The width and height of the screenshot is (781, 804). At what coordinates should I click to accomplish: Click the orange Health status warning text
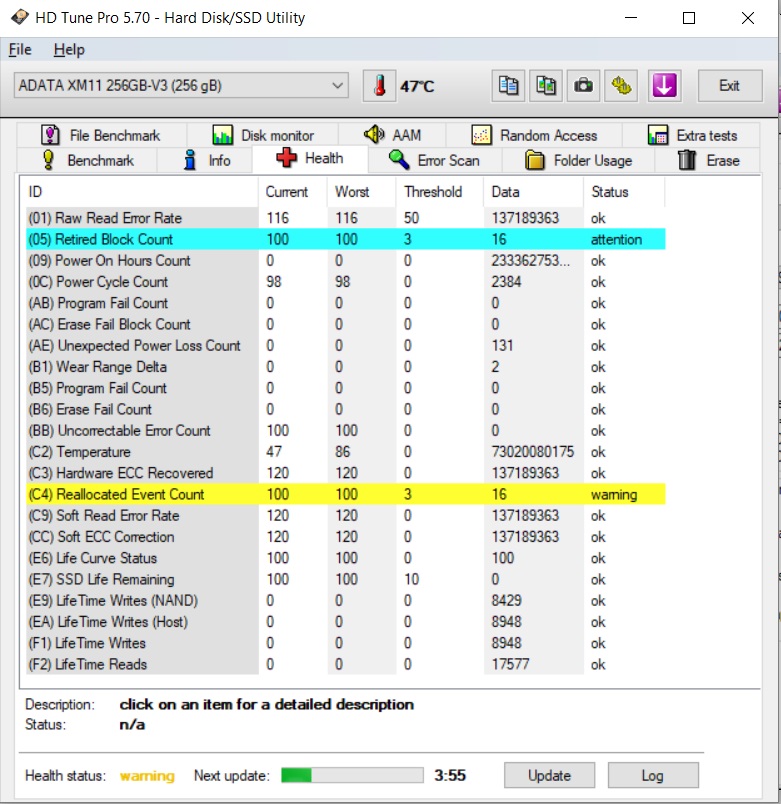pyautogui.click(x=147, y=776)
